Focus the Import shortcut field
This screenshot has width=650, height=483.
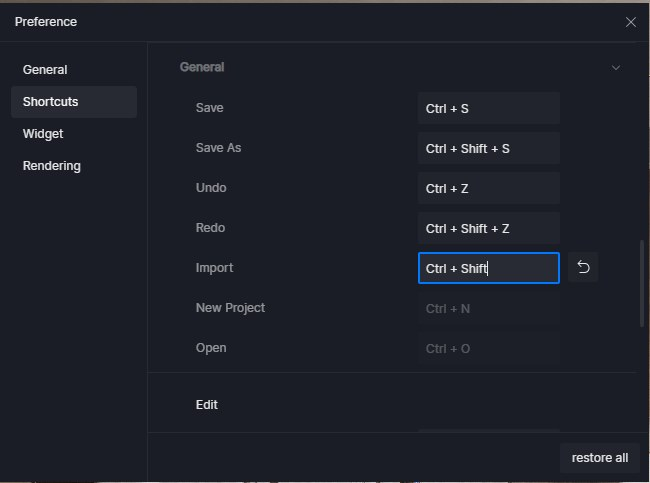pos(489,268)
